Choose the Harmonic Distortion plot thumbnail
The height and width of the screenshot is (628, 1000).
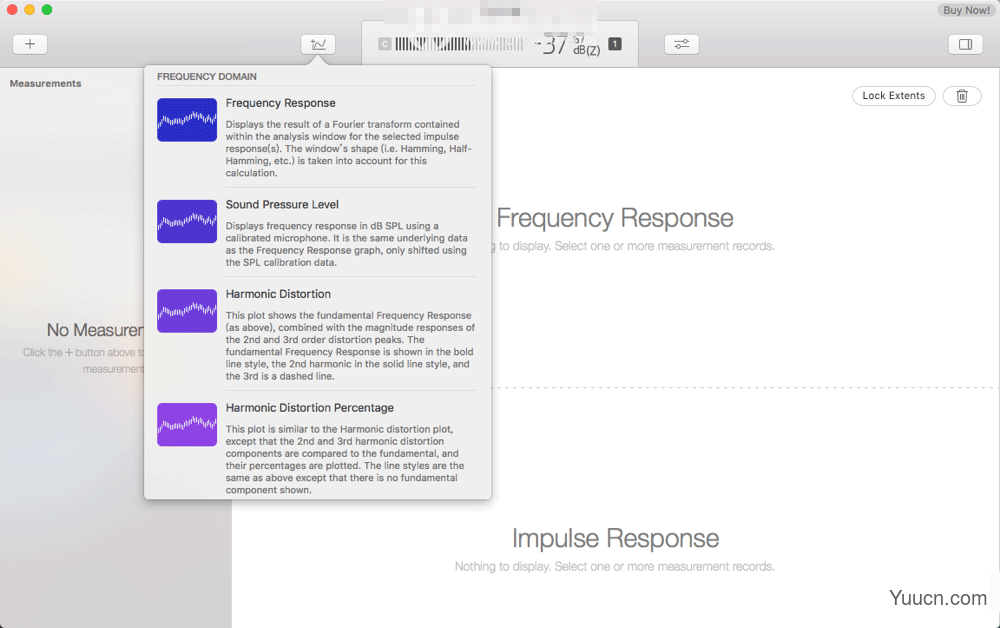click(x=186, y=311)
